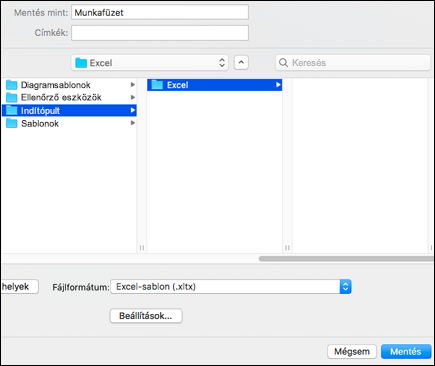Image resolution: width=435 pixels, height=366 pixels.
Task: Select the Ellenőrző eszközök folder name
Action: [x=61, y=97]
